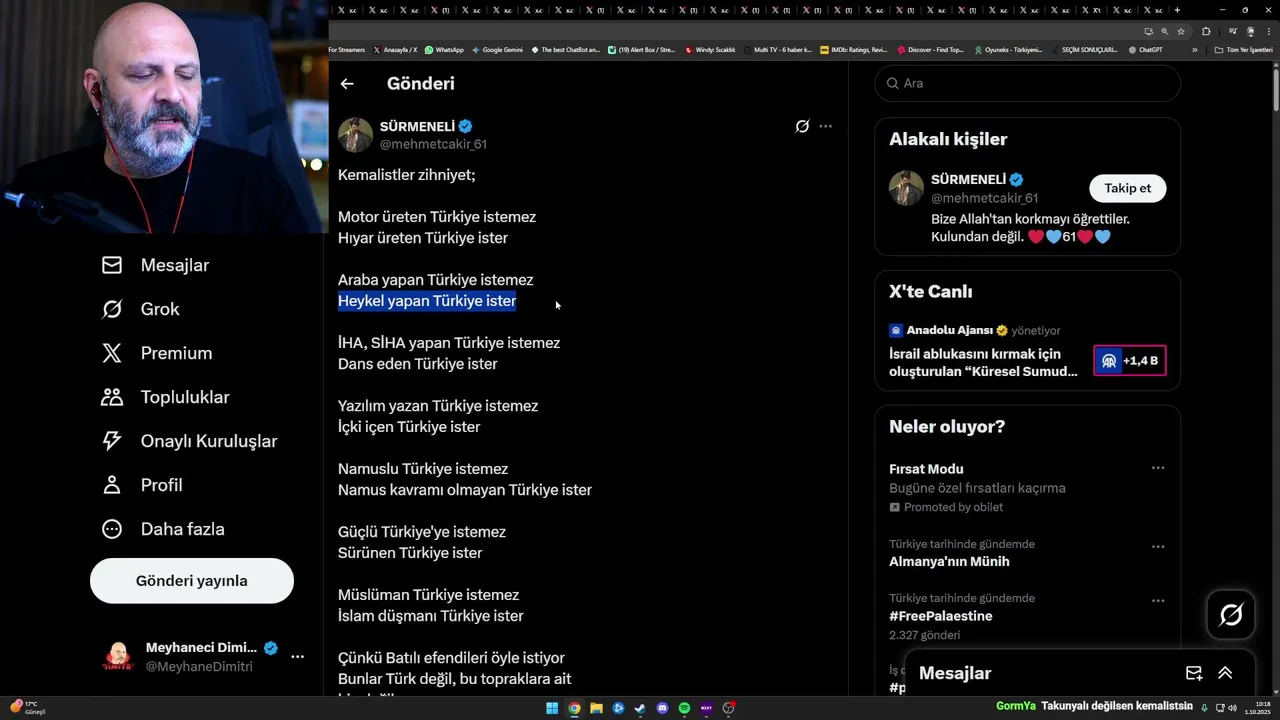Click the Gönderi yayınla button

point(192,581)
